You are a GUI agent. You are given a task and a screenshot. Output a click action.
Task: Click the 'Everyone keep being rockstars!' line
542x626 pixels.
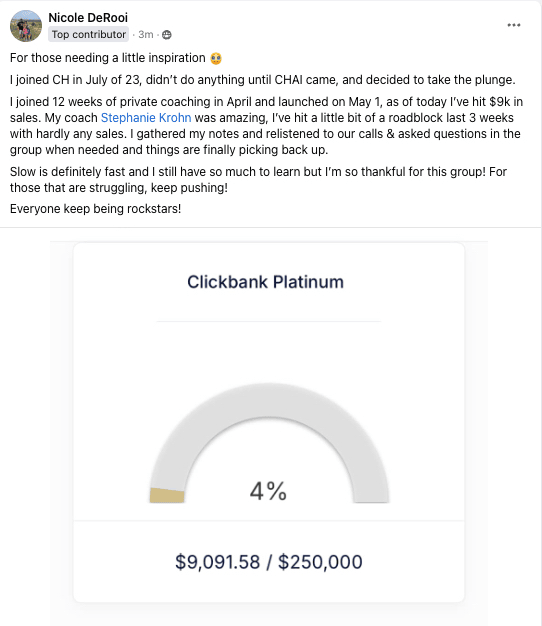tap(95, 209)
